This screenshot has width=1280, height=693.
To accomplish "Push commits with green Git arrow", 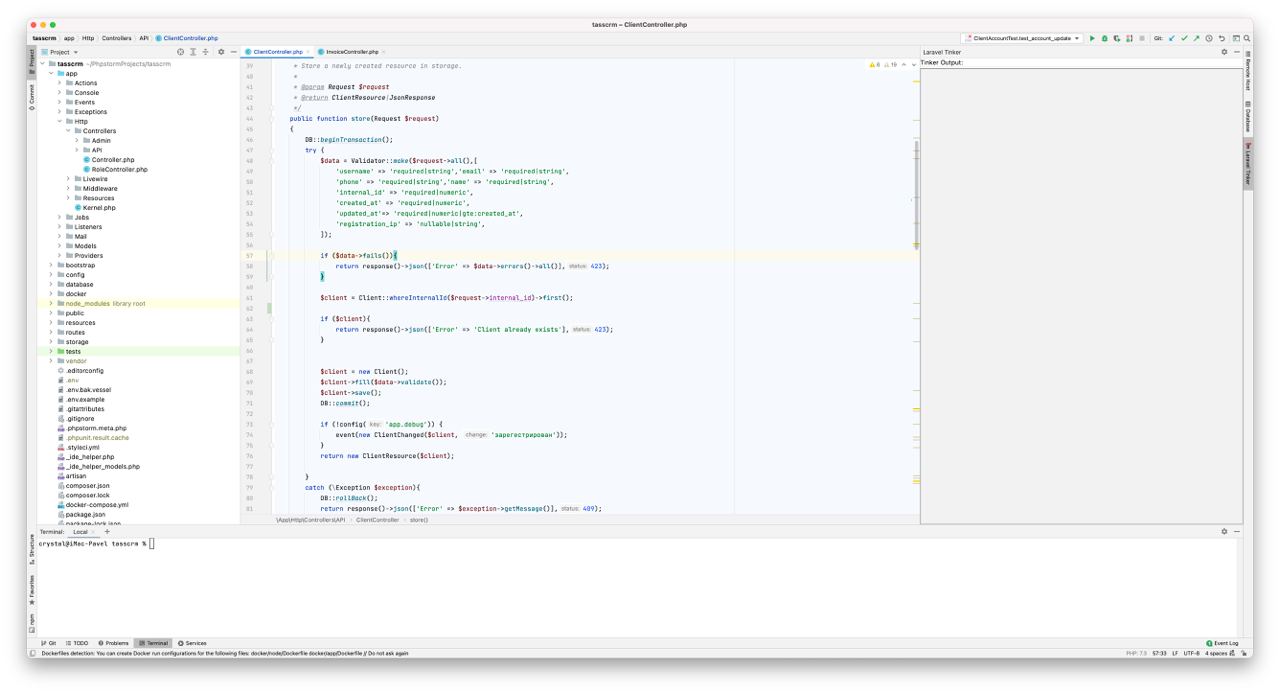I will [x=1196, y=38].
